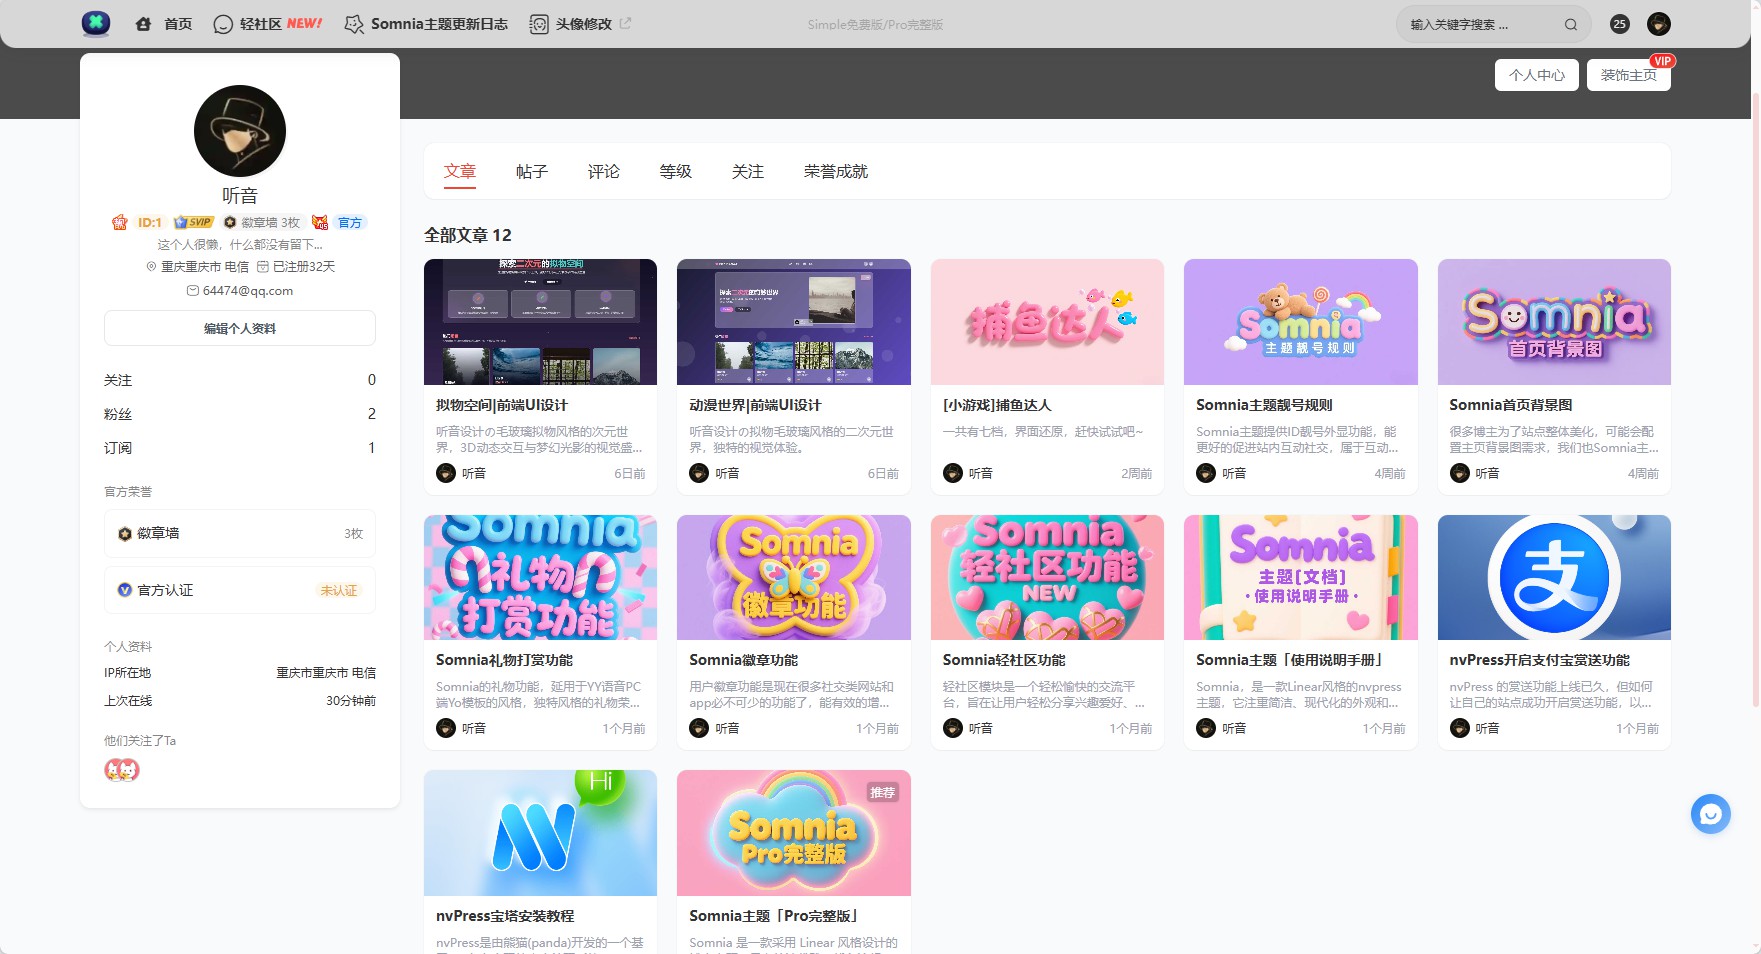Open the 轻社区 chat bubble icon
The height and width of the screenshot is (954, 1761).
click(x=223, y=24)
